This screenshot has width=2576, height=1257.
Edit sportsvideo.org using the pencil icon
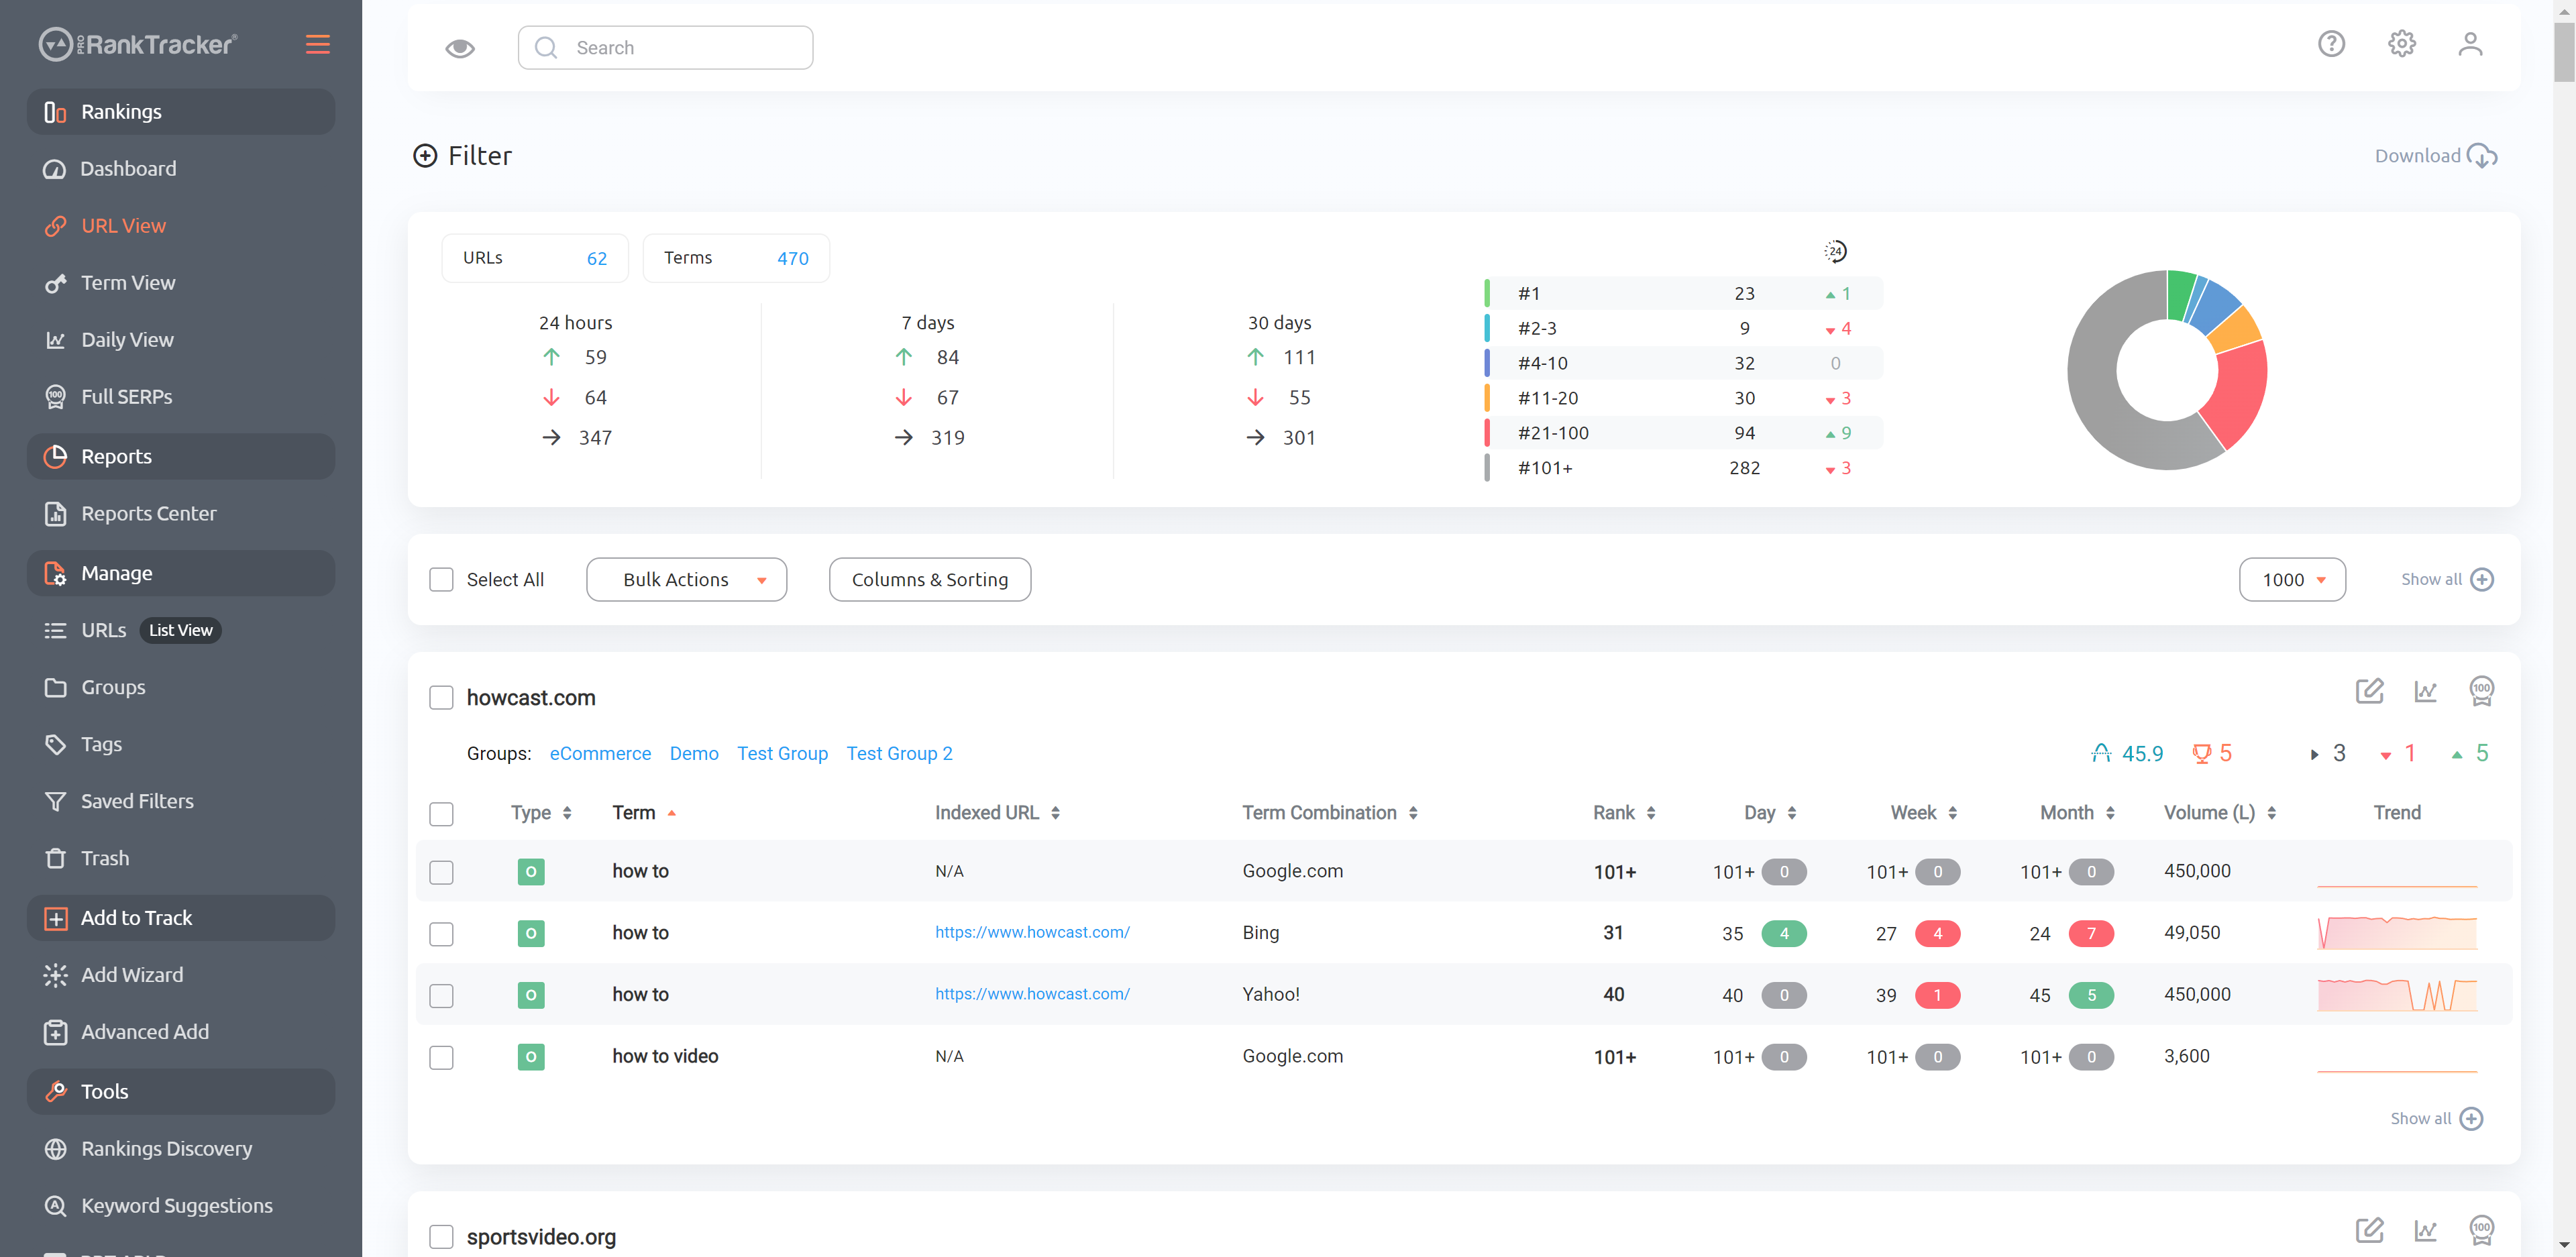(x=2369, y=1230)
